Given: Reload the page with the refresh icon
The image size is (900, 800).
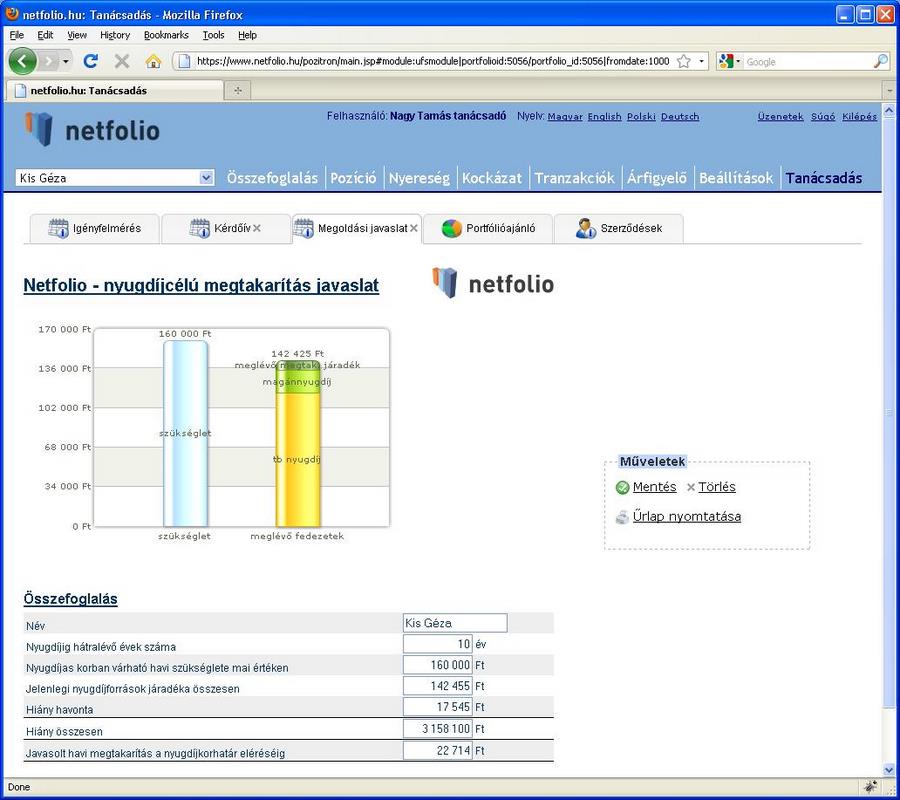Looking at the screenshot, I should [x=91, y=61].
